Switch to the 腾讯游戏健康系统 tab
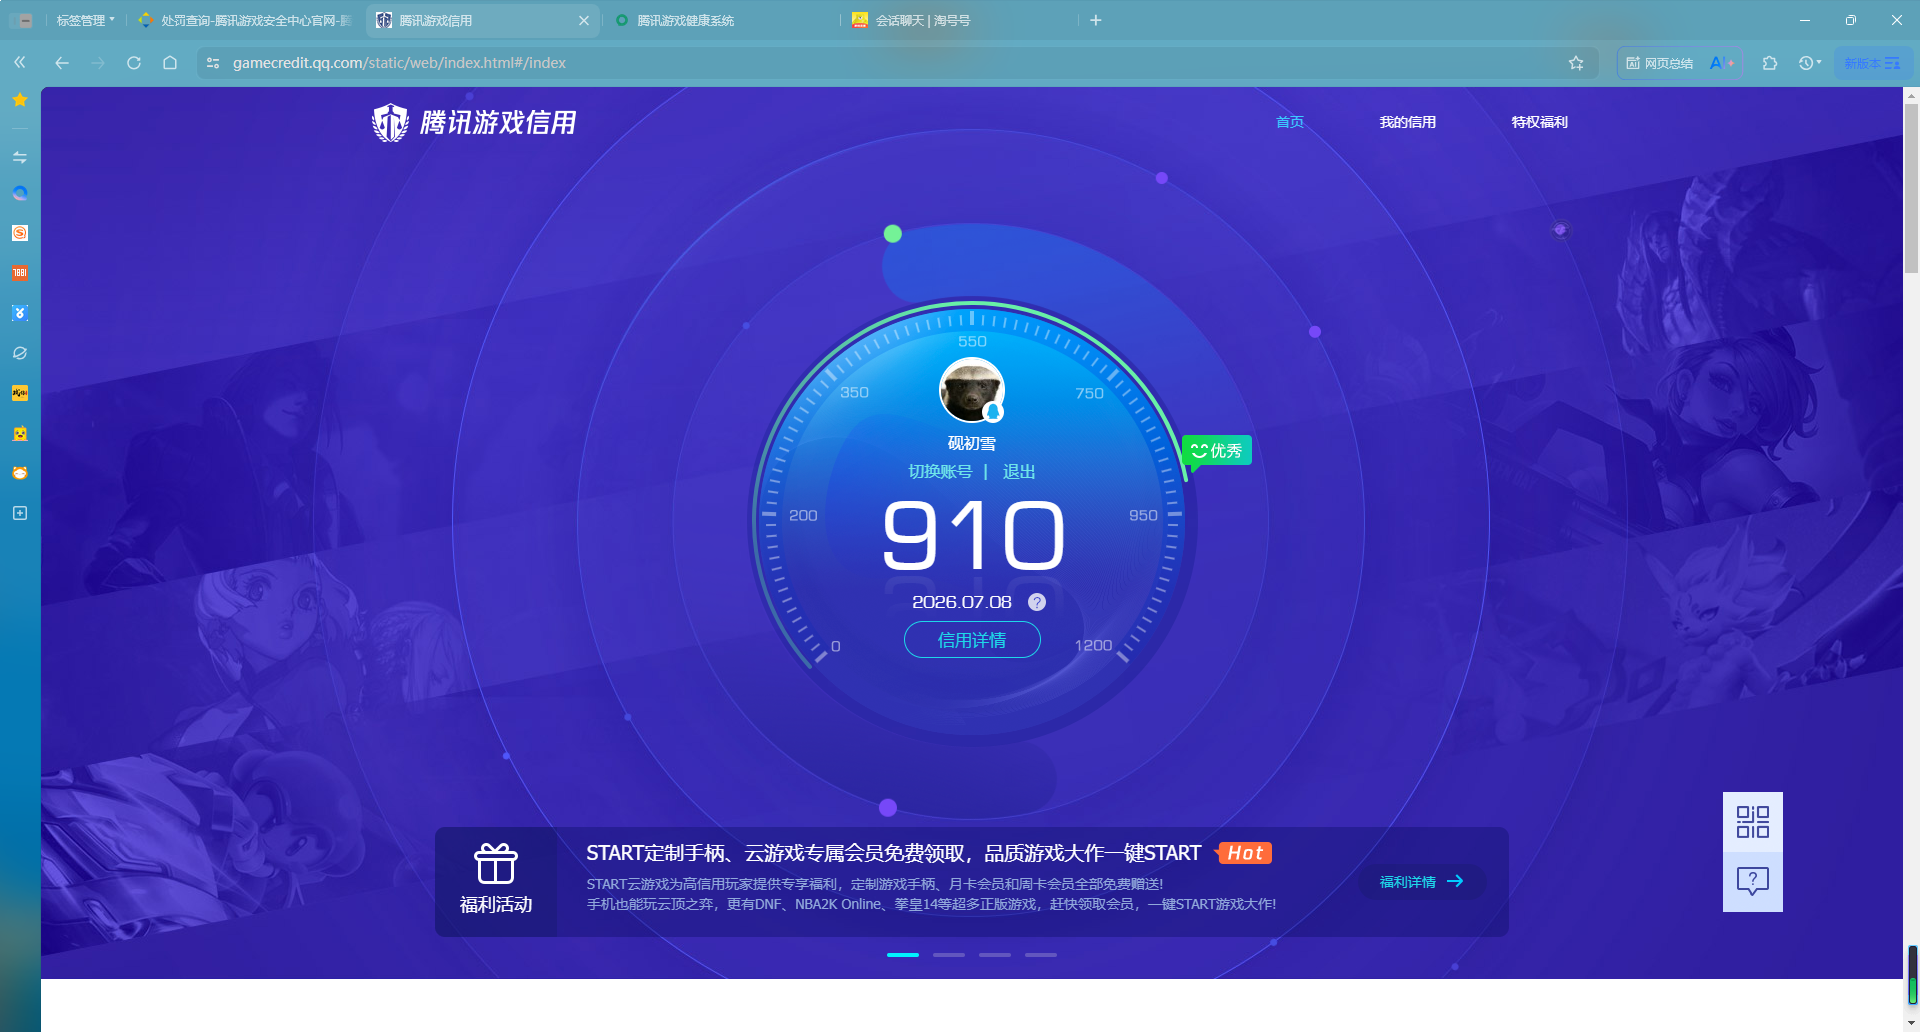 coord(720,20)
